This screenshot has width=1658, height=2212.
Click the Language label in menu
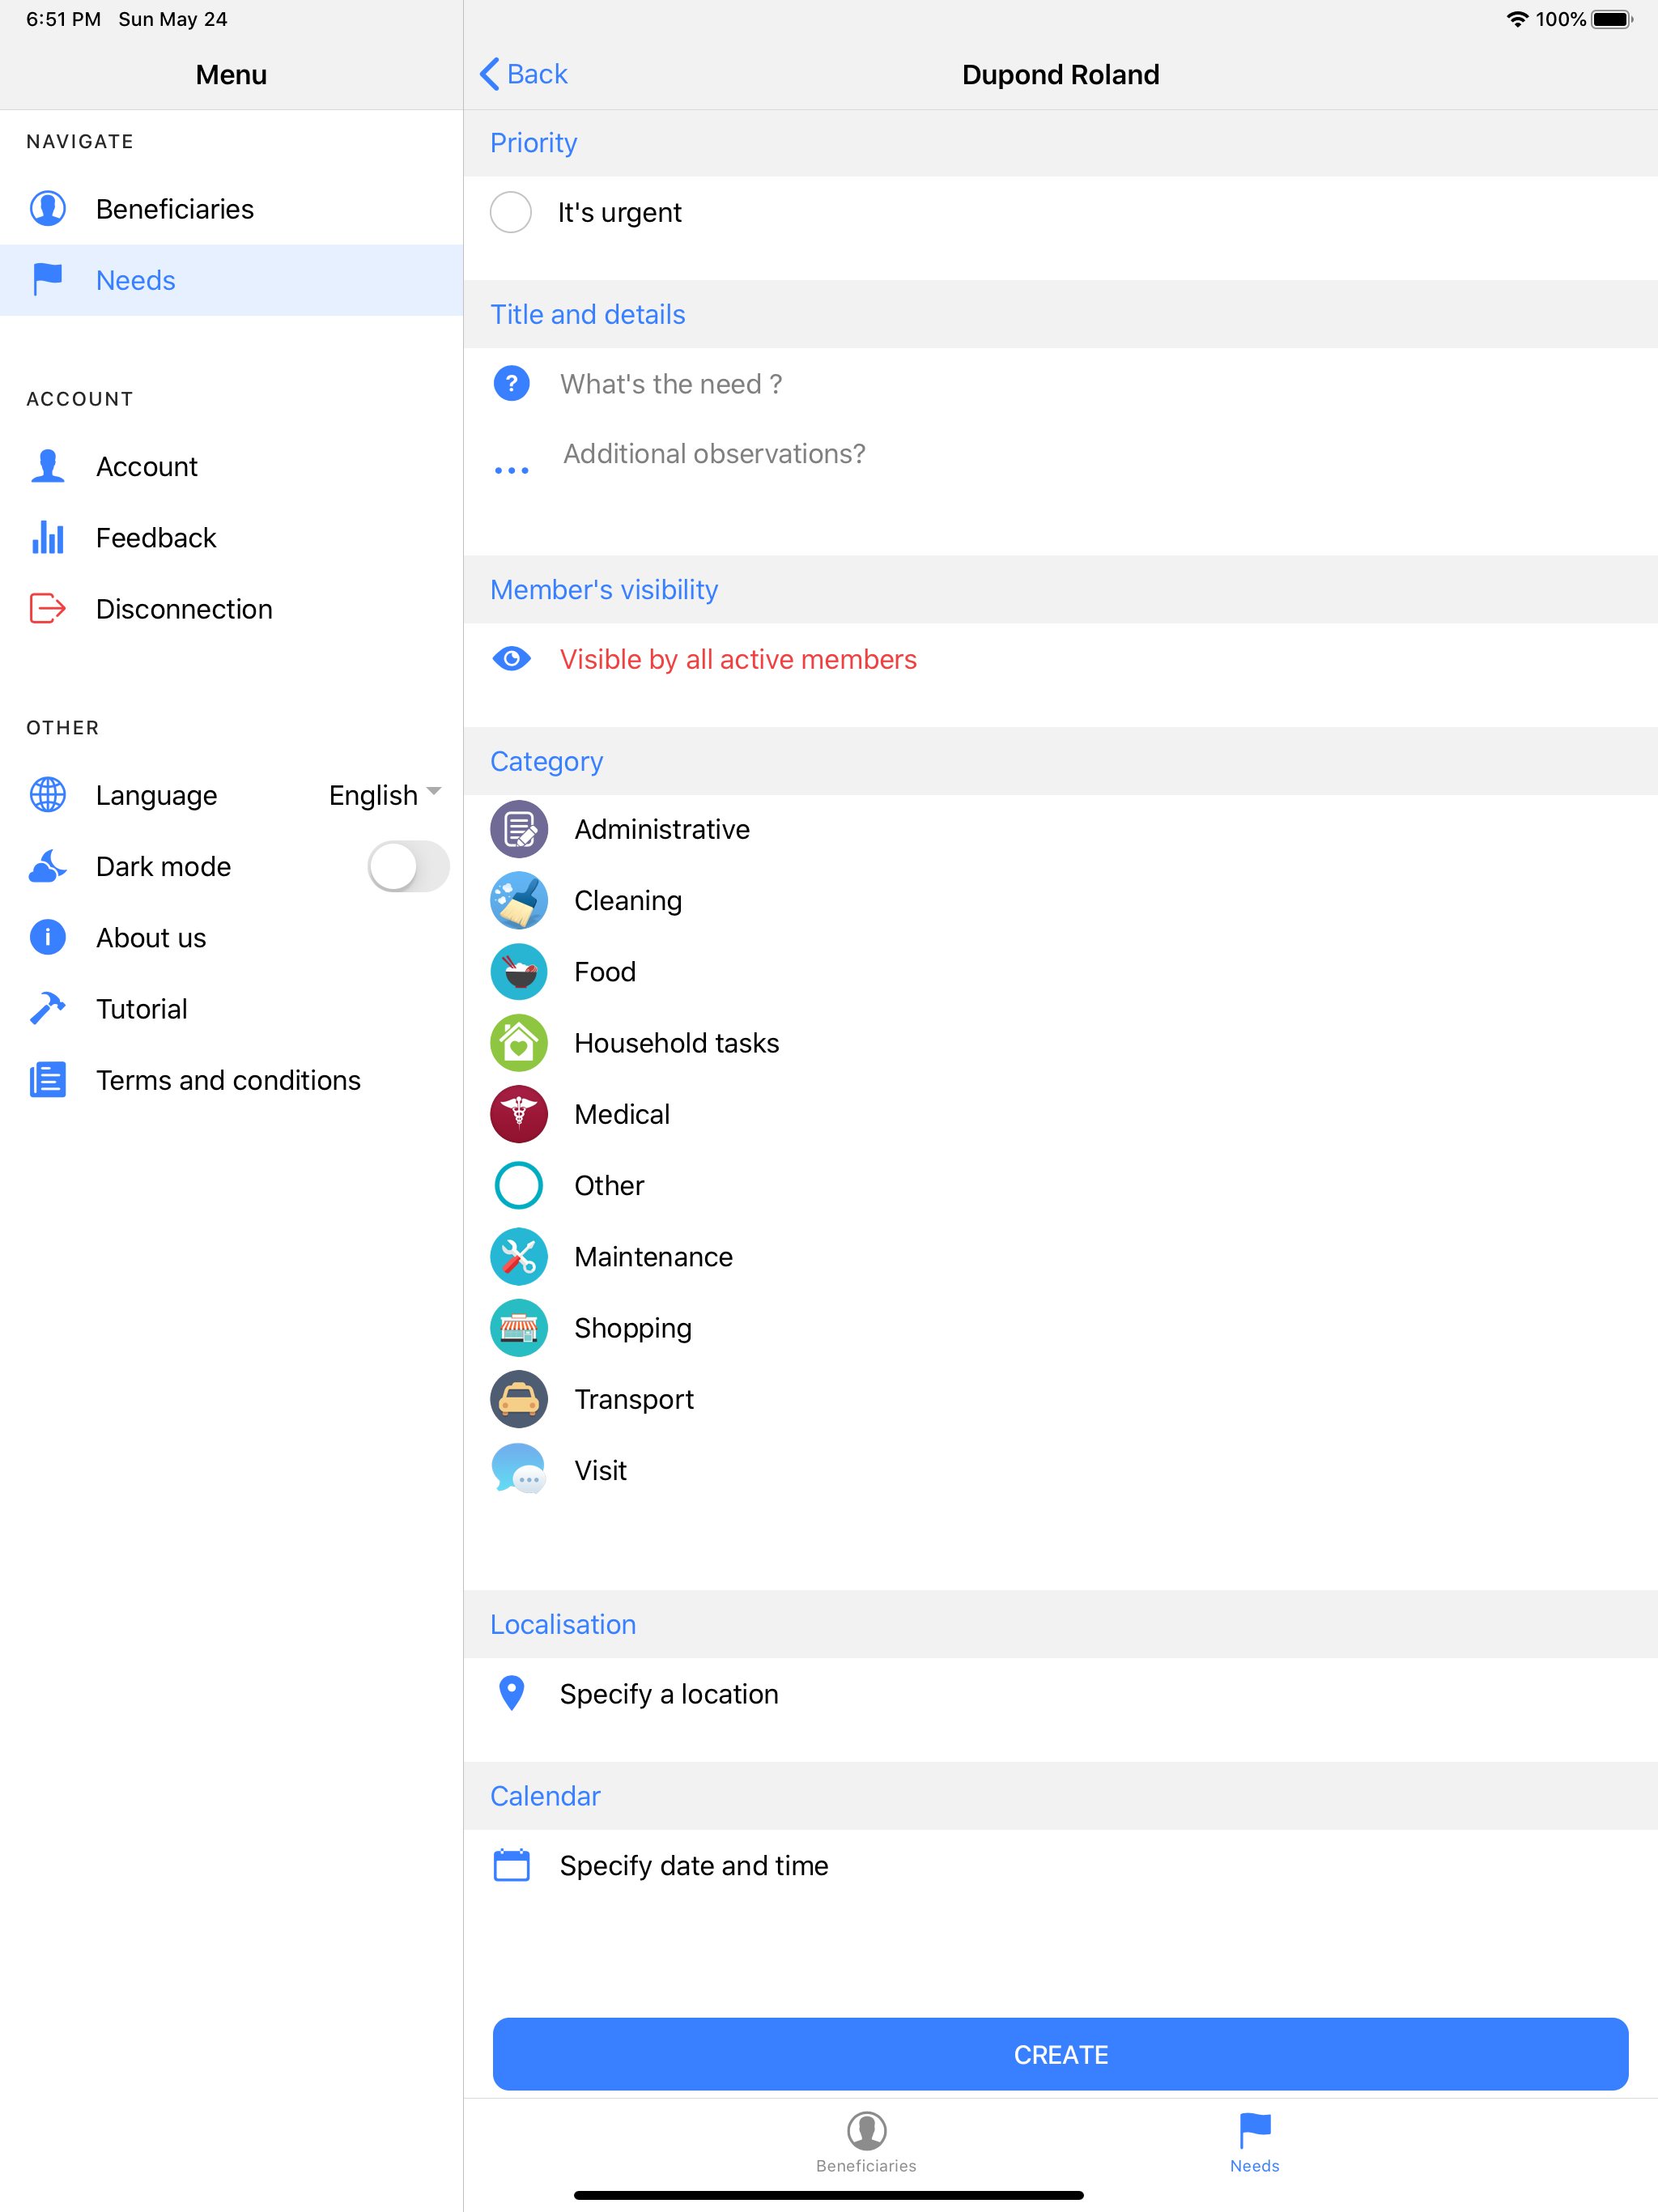click(157, 795)
